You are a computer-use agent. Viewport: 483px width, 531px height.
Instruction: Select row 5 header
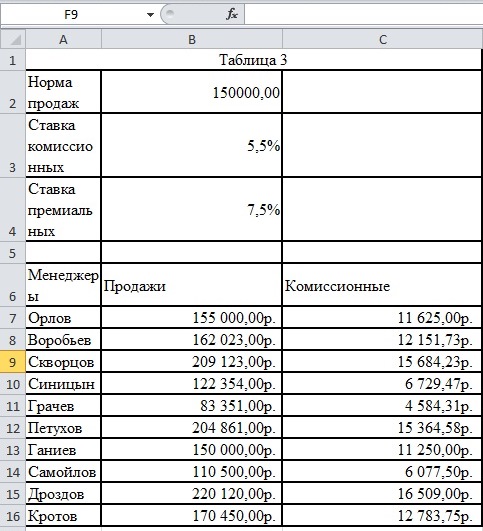tap(13, 253)
